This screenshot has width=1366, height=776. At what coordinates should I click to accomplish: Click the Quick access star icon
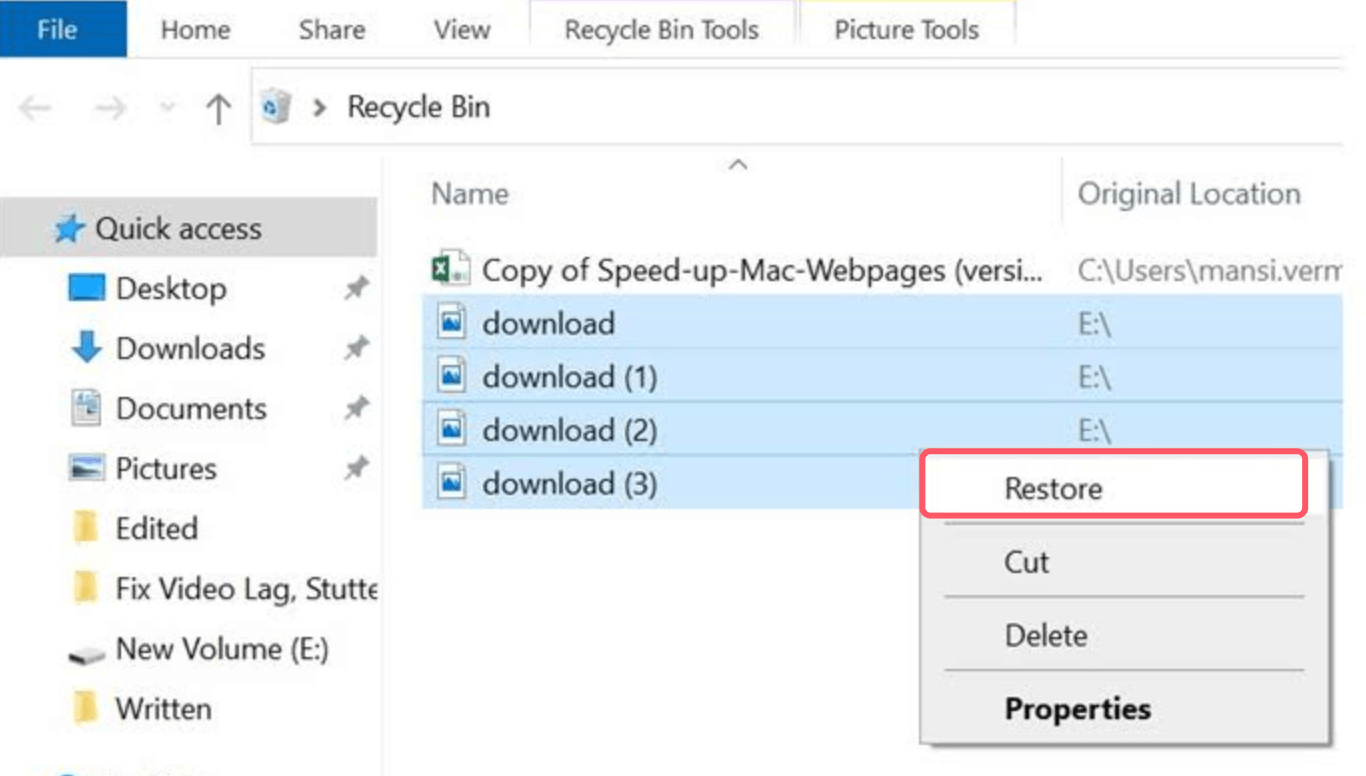tap(68, 228)
